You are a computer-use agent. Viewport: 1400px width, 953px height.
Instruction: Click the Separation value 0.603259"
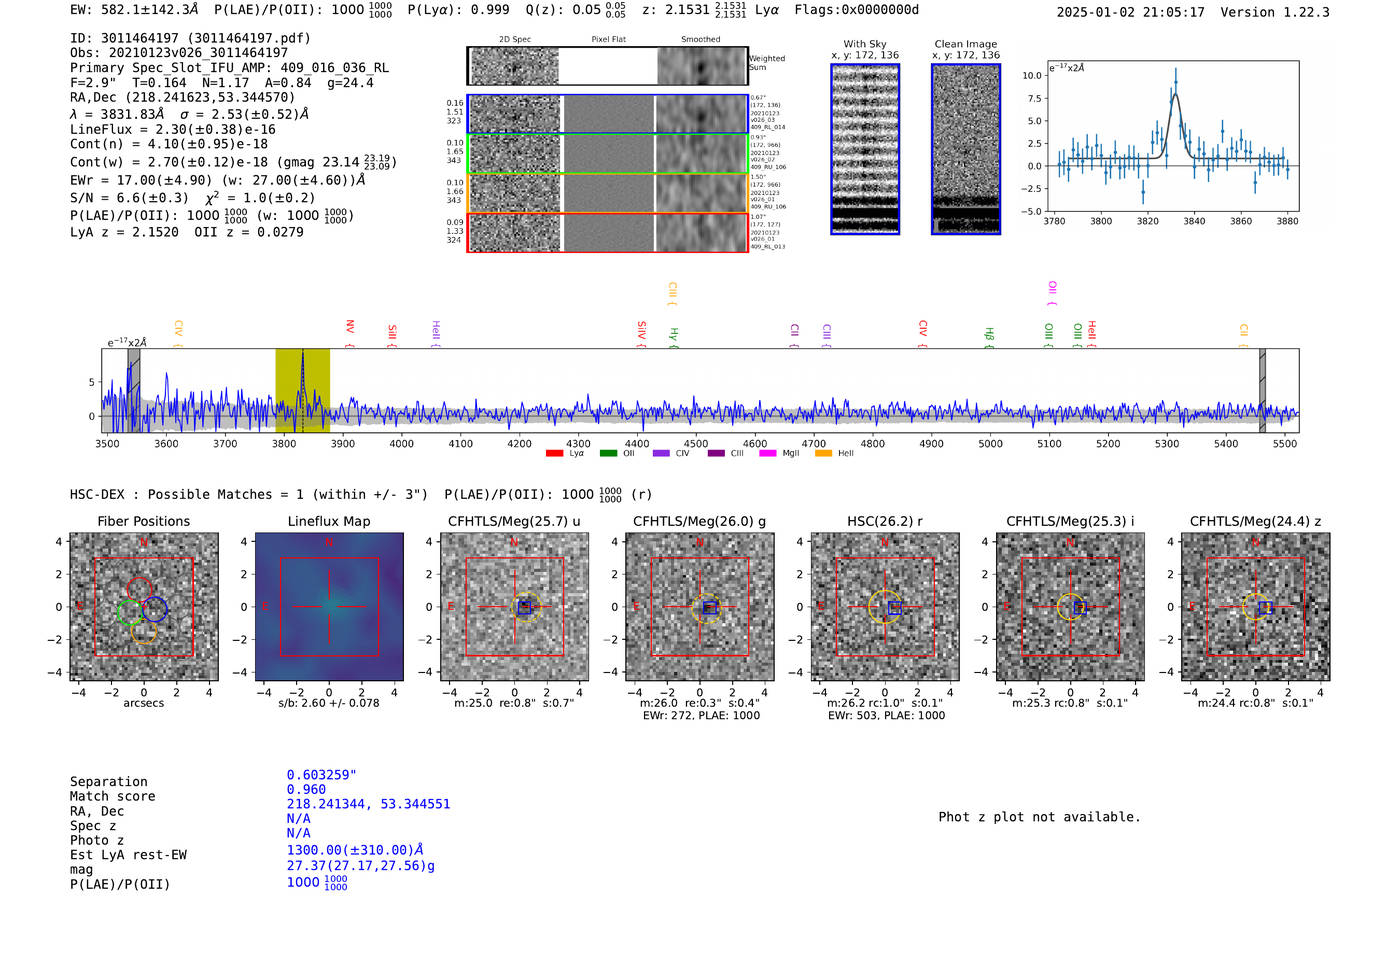pyautogui.click(x=322, y=775)
